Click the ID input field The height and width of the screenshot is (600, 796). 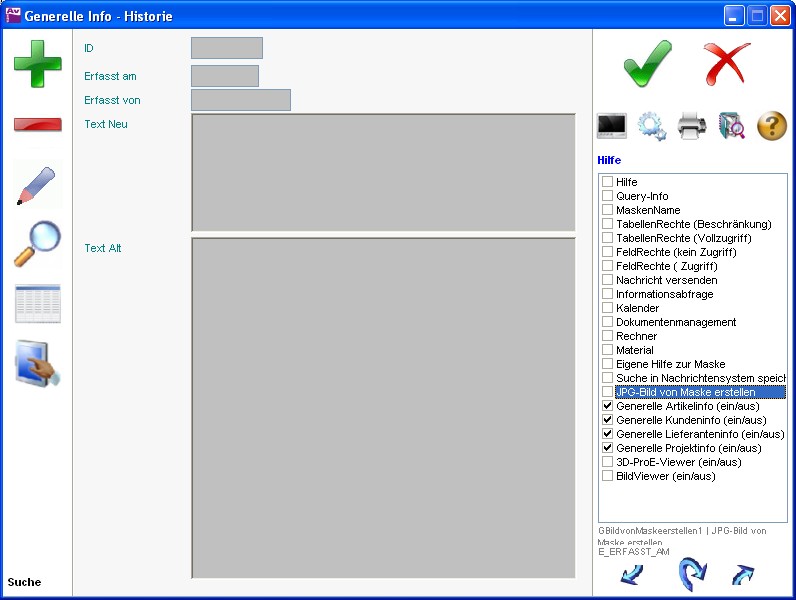click(227, 48)
